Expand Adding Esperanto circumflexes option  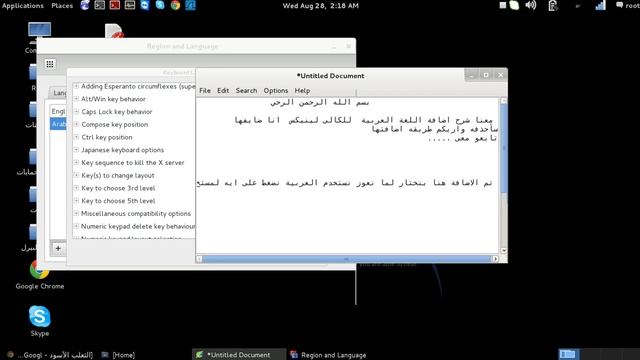click(76, 86)
